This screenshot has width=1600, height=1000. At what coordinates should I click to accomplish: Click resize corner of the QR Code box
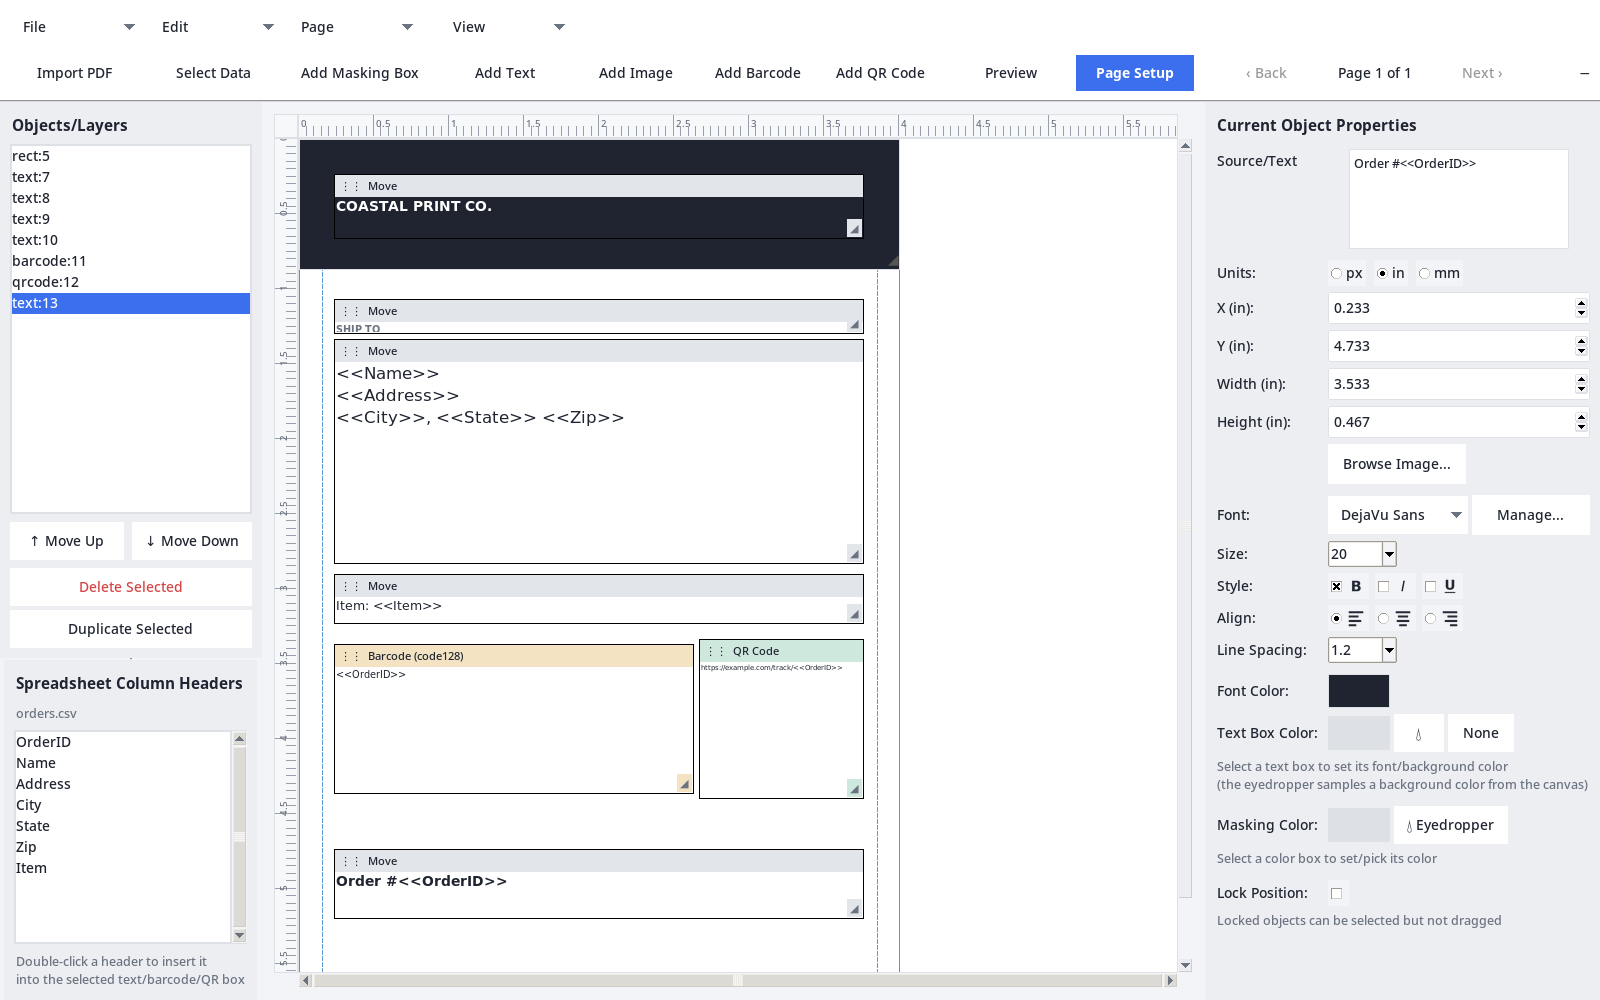[854, 788]
